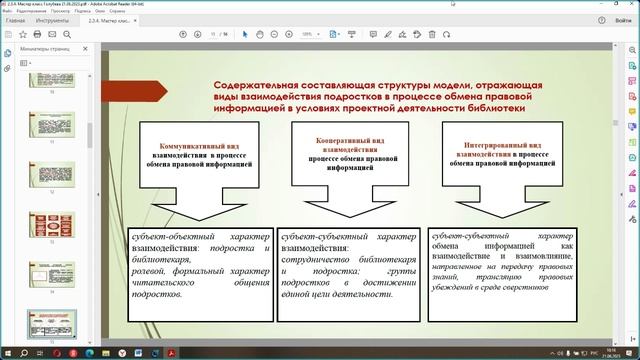Select the arrow selection tool

[x=245, y=35]
